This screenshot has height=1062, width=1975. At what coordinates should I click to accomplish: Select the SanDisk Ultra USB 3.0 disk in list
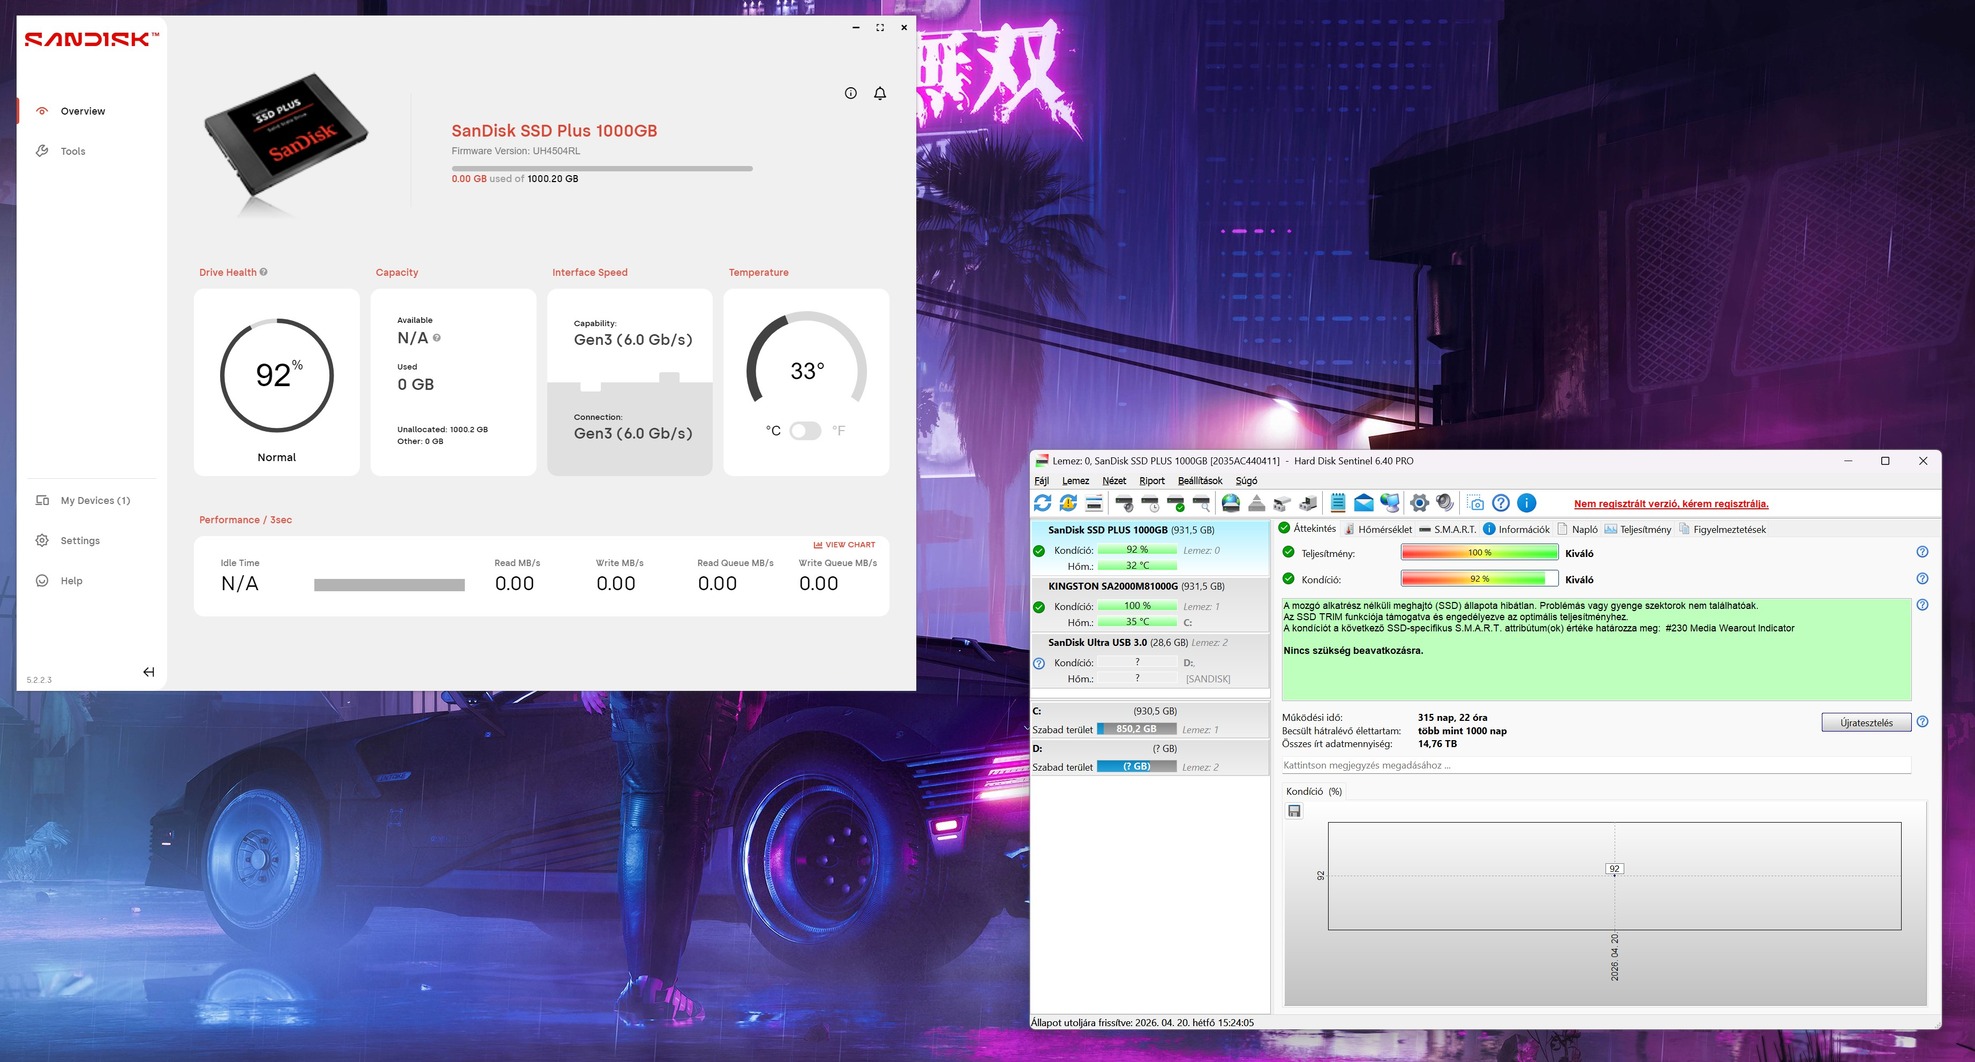point(1150,660)
